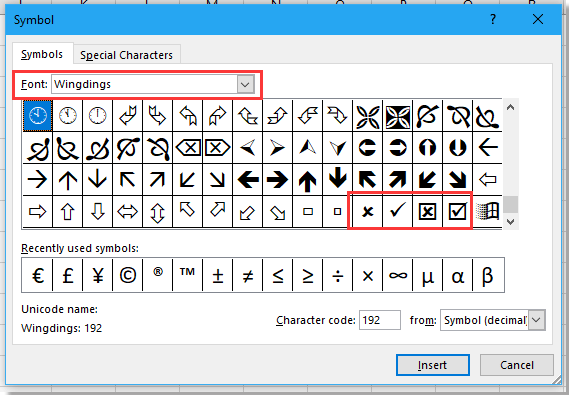Viewport: 569px width, 395px height.
Task: Select the outlined right block arrow symbol
Action: click(38, 211)
